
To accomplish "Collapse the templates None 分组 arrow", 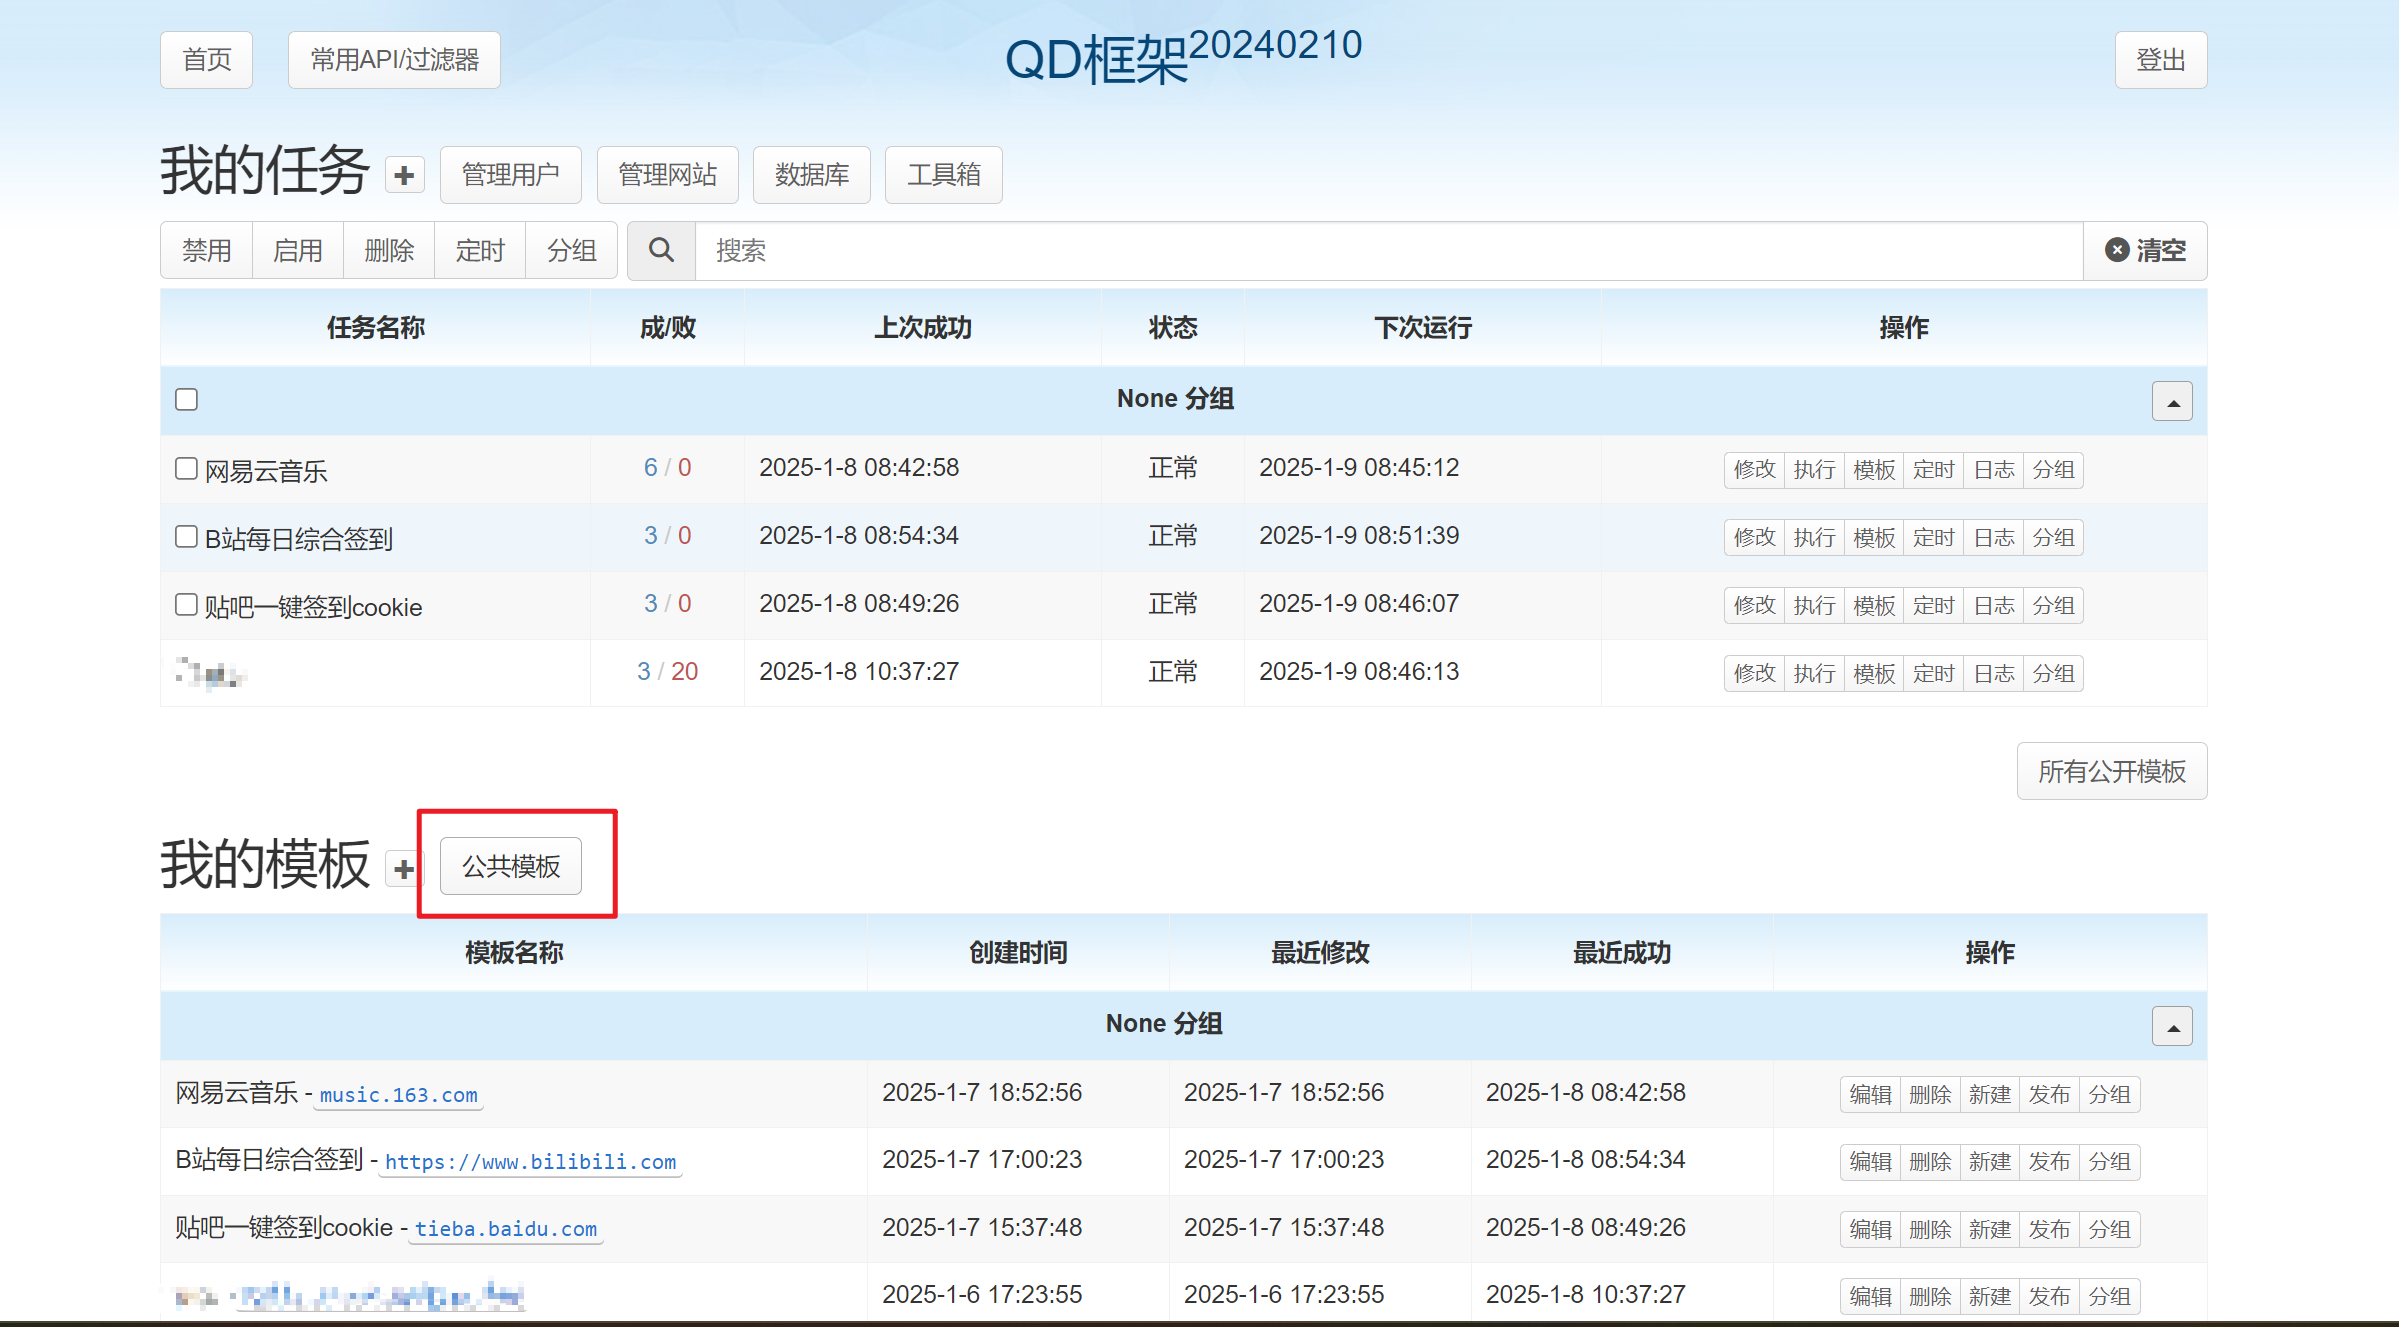I will pyautogui.click(x=2172, y=1026).
